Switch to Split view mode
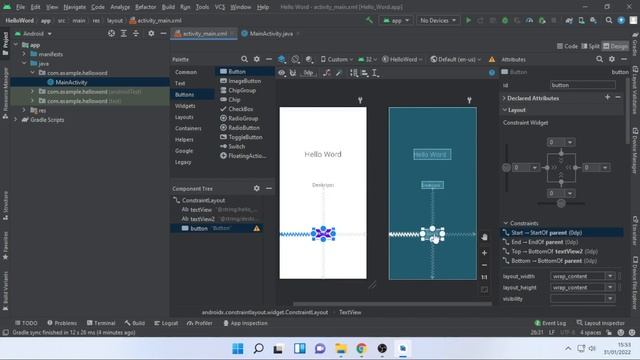The height and width of the screenshot is (360, 640). click(590, 46)
